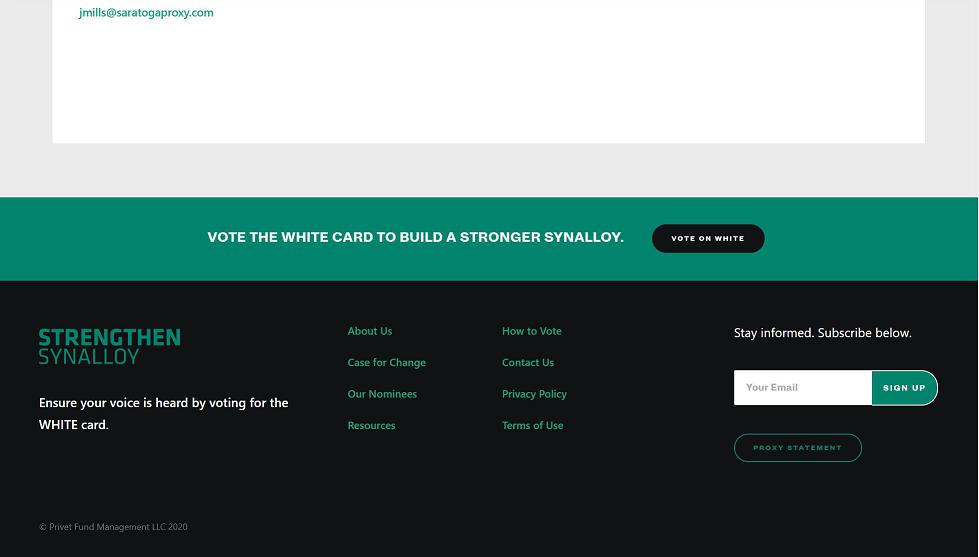Click the 'Vote the white card' banner heading
The width and height of the screenshot is (979, 557).
tap(415, 238)
